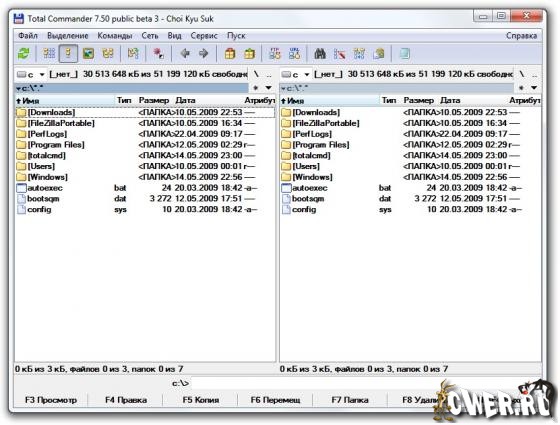The width and height of the screenshot is (560, 425).
Task: Click the Reread source refresh icon
Action: click(x=24, y=54)
